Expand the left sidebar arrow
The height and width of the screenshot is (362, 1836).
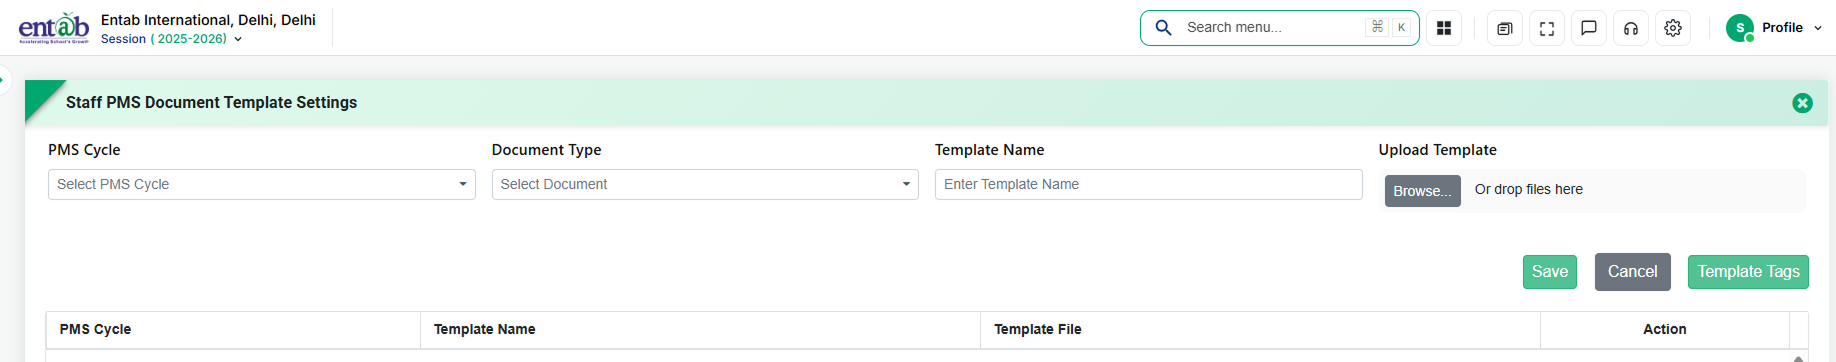4,79
